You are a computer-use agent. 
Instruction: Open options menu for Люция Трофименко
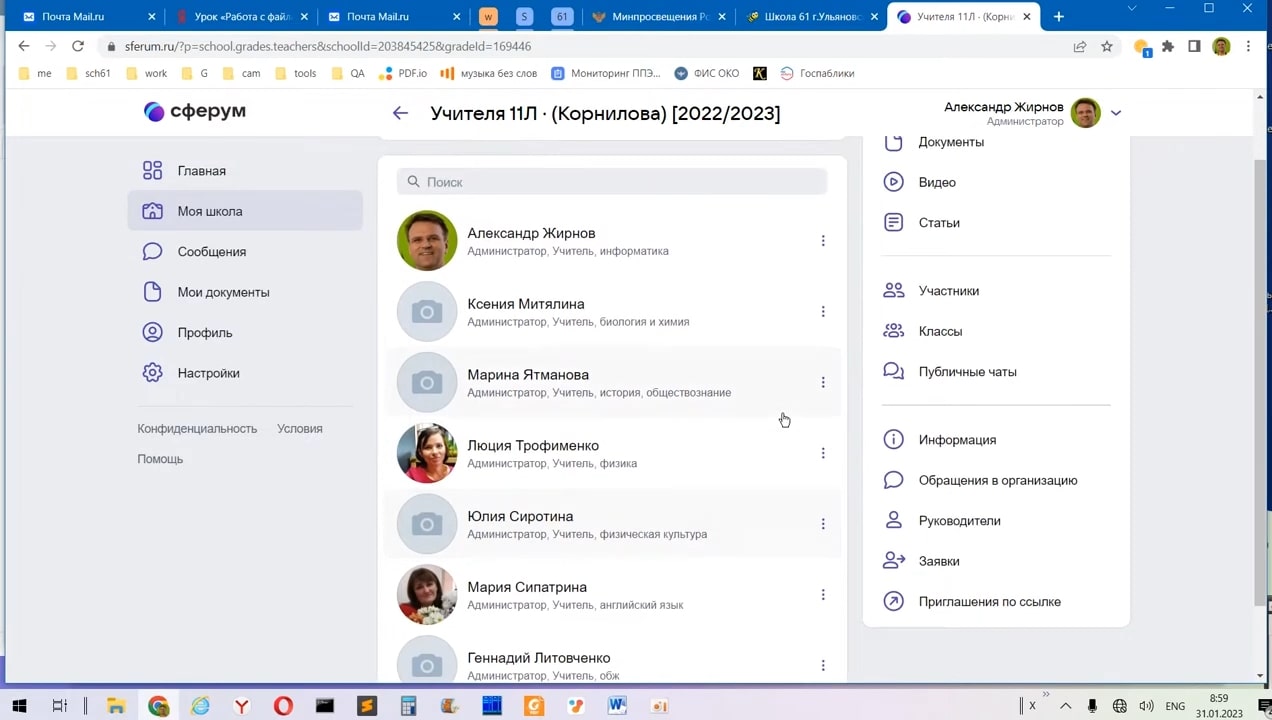click(823, 453)
